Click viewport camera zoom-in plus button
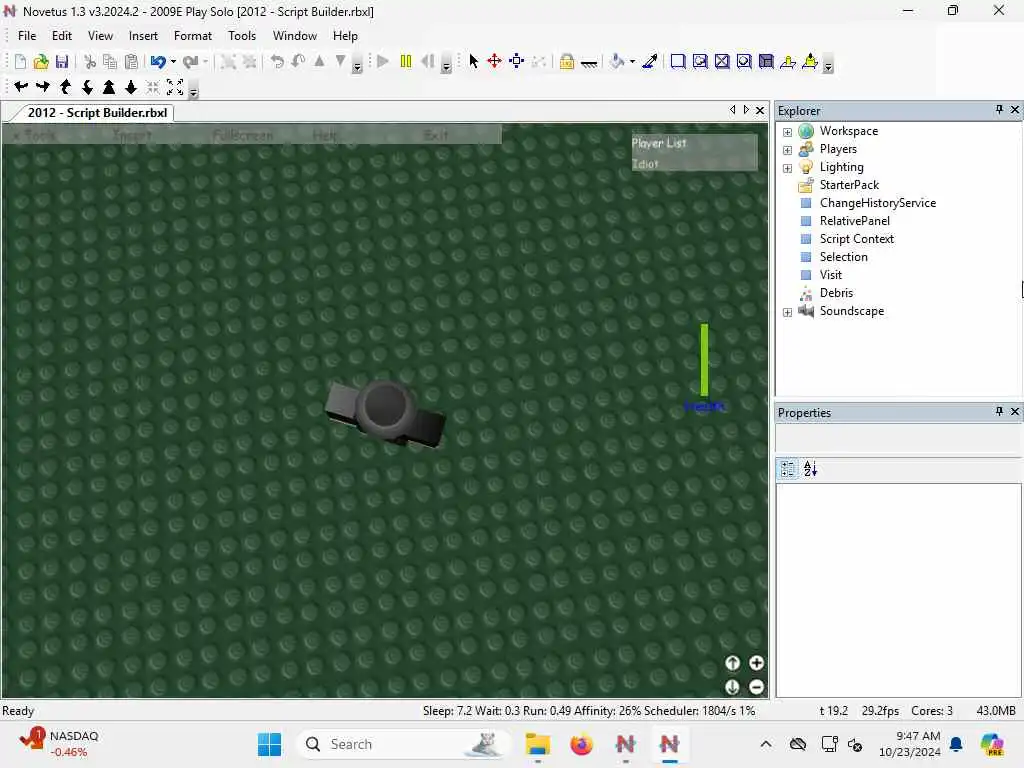 pos(756,663)
